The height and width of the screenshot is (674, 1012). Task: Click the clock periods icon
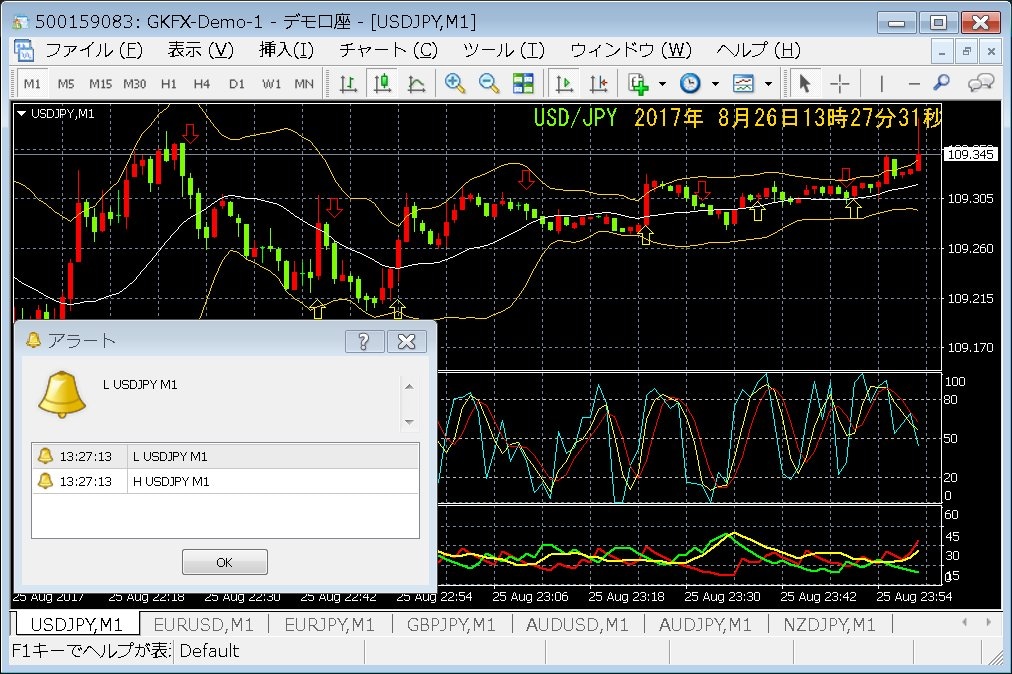coord(690,83)
